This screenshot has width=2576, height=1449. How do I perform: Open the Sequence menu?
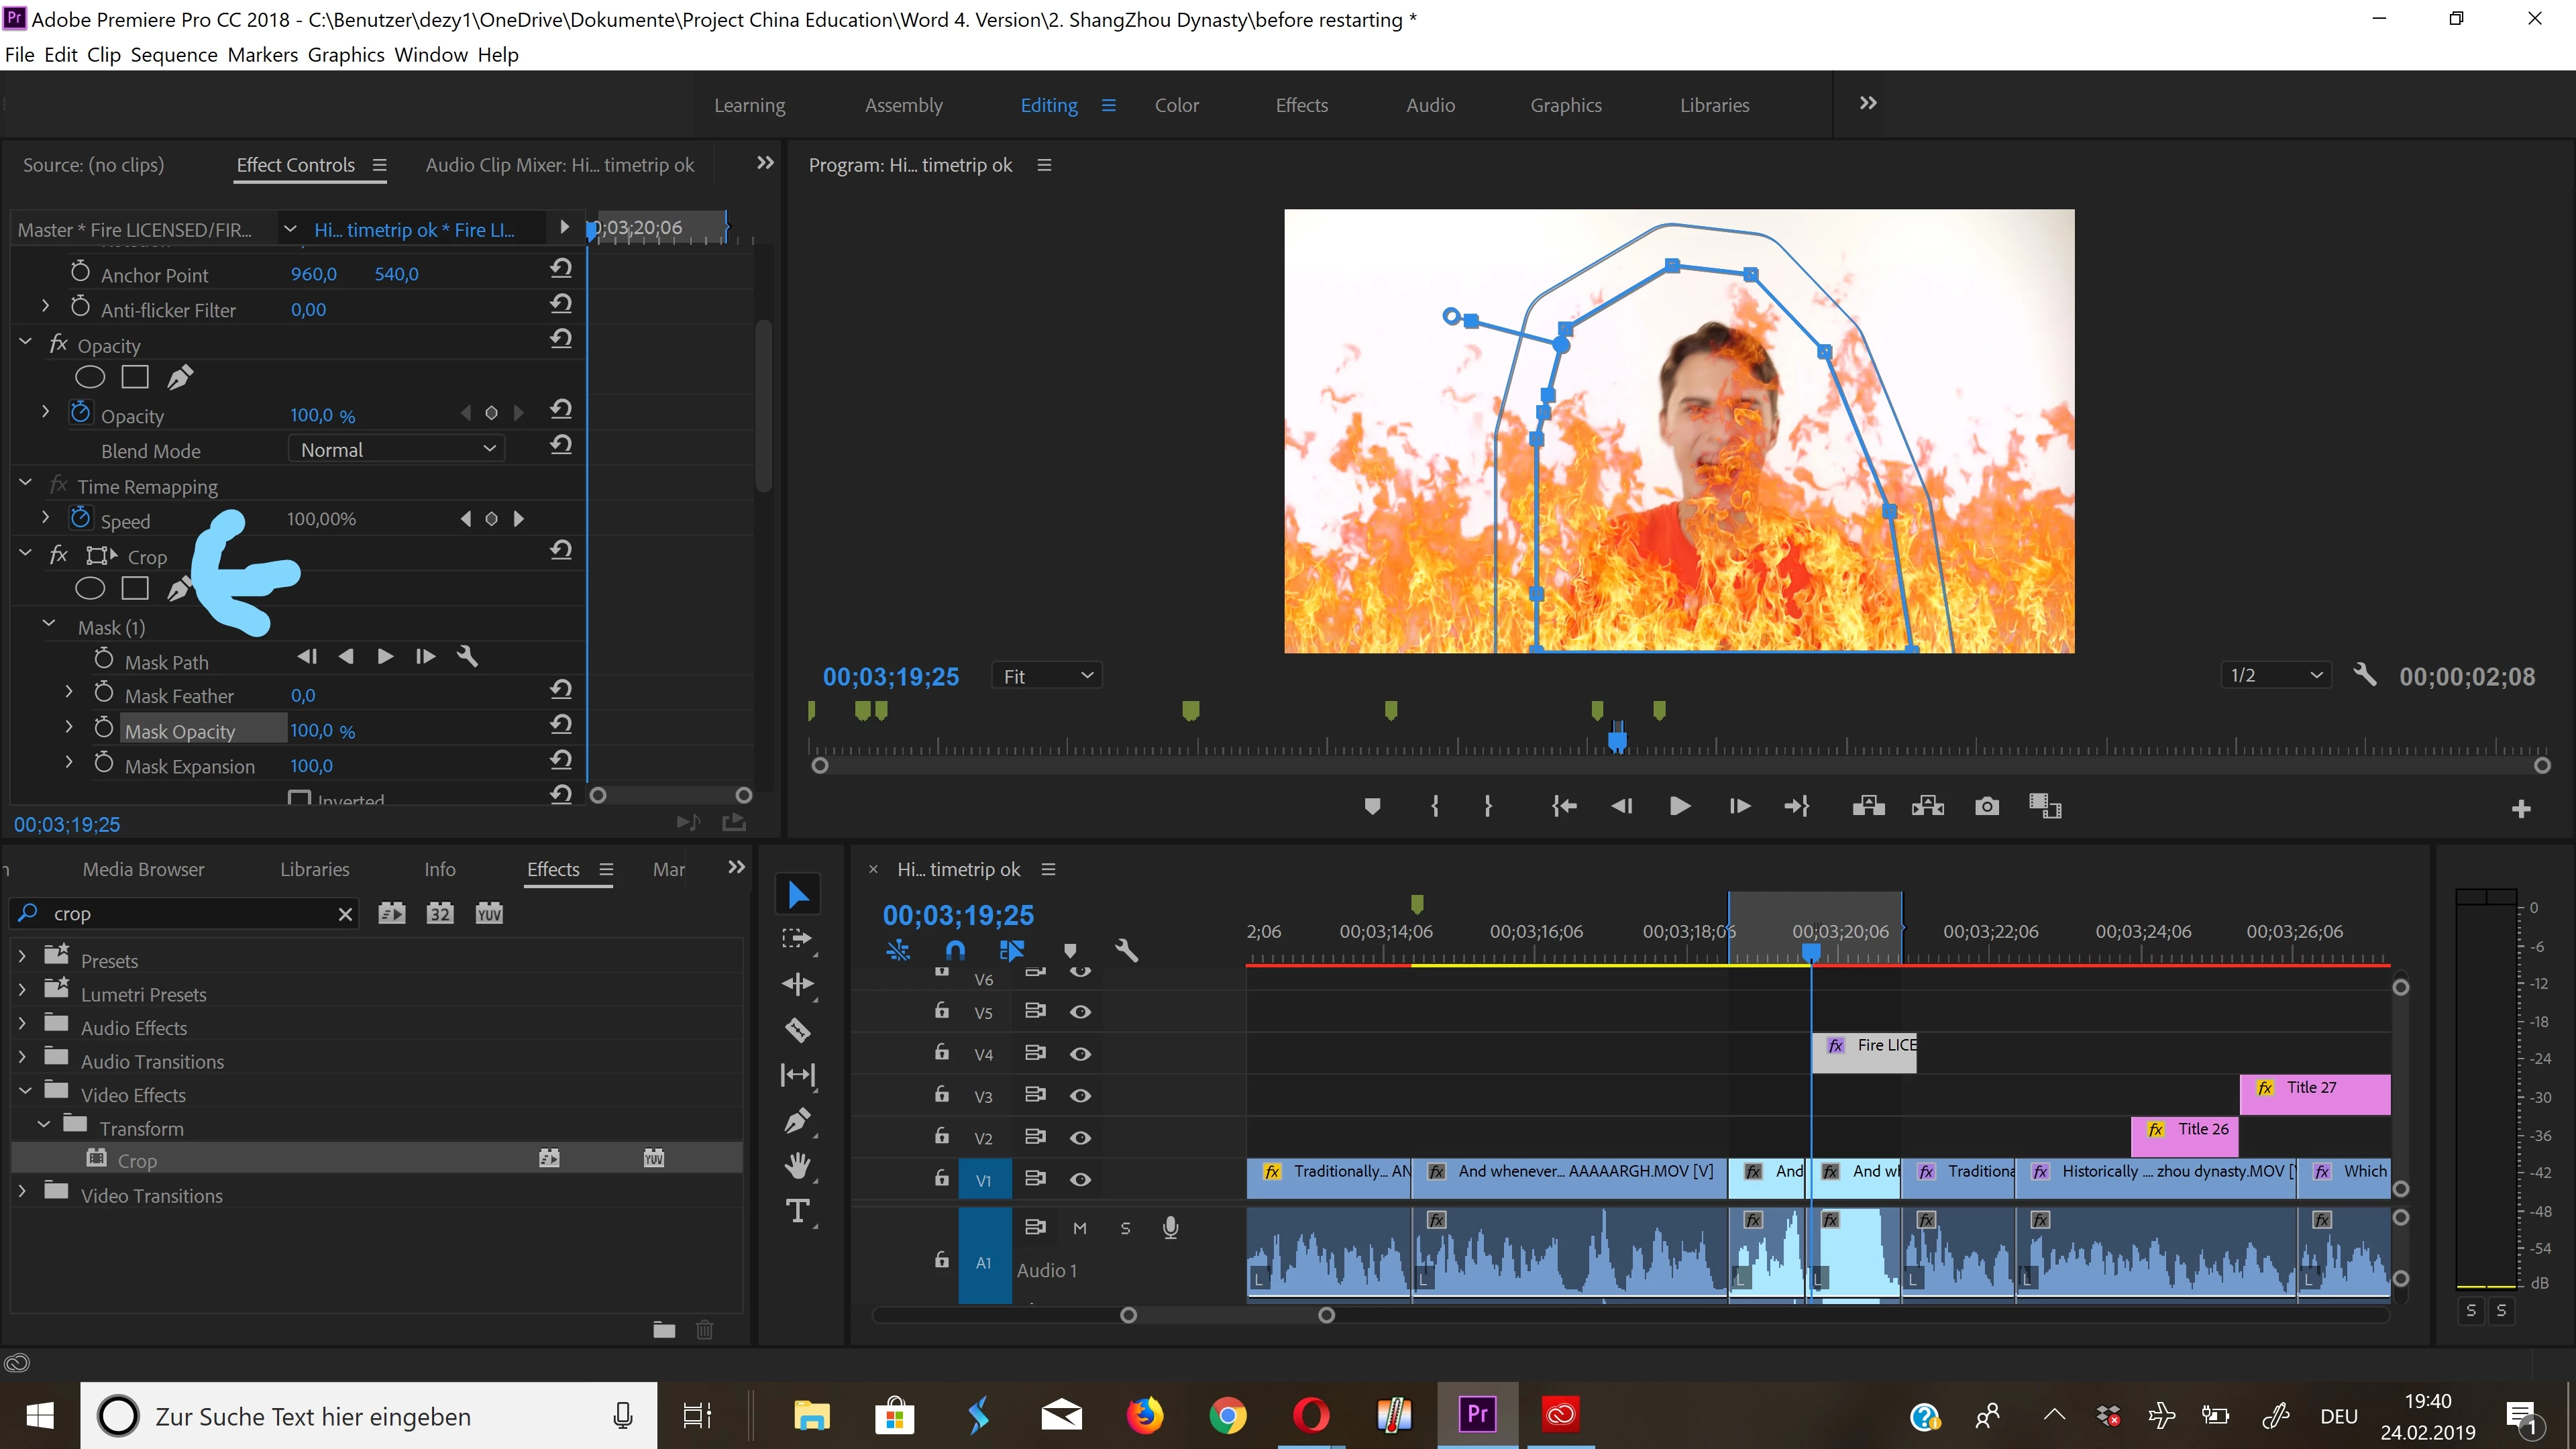pos(174,55)
